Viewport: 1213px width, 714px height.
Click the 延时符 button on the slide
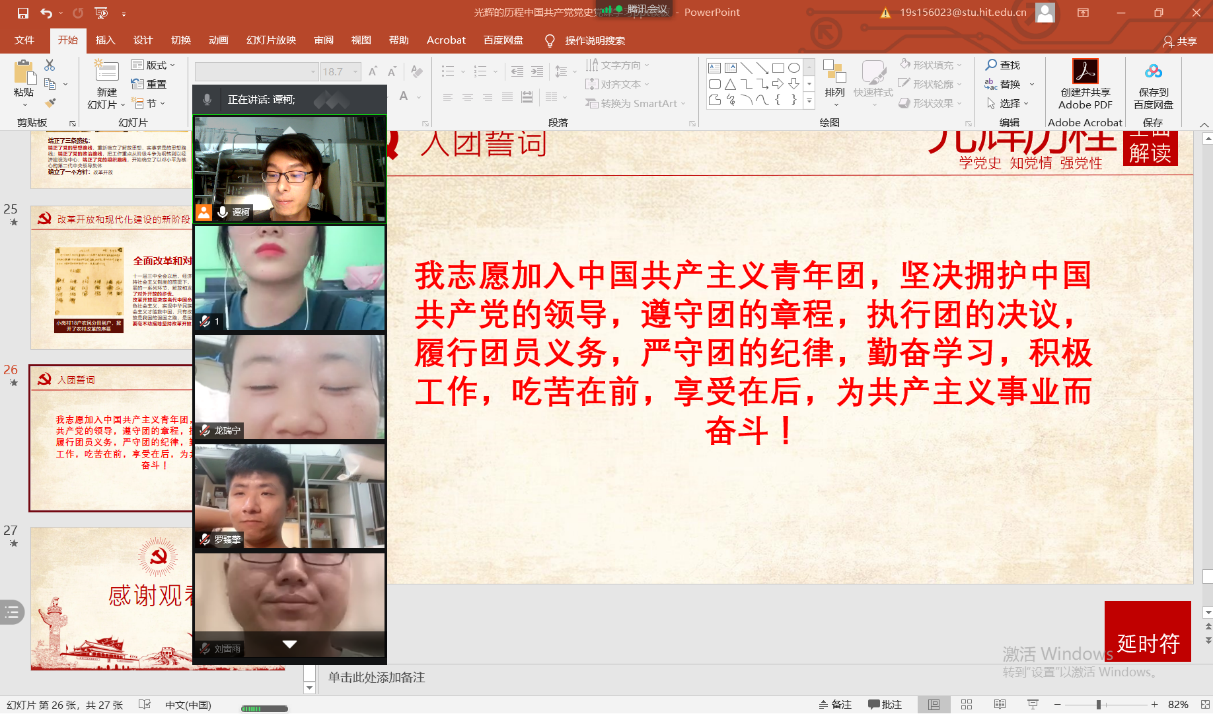pos(1146,633)
